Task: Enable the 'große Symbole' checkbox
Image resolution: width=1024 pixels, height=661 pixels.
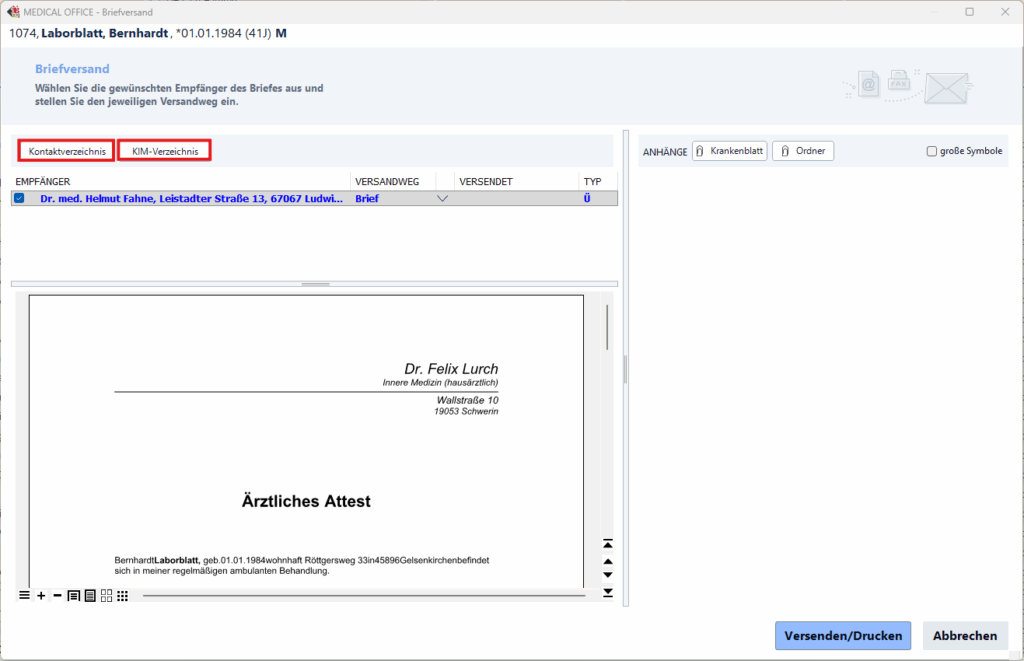Action: [x=932, y=152]
